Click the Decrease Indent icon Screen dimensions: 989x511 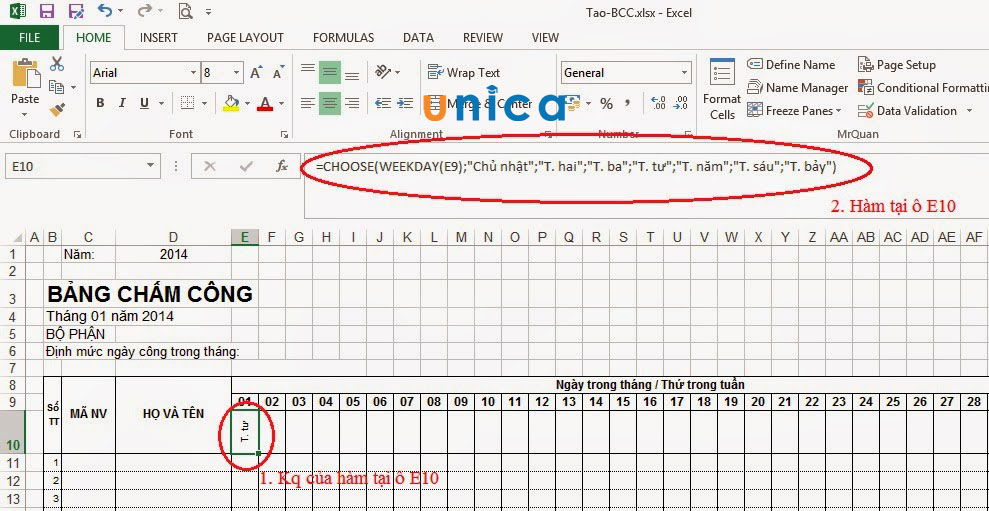click(x=383, y=103)
